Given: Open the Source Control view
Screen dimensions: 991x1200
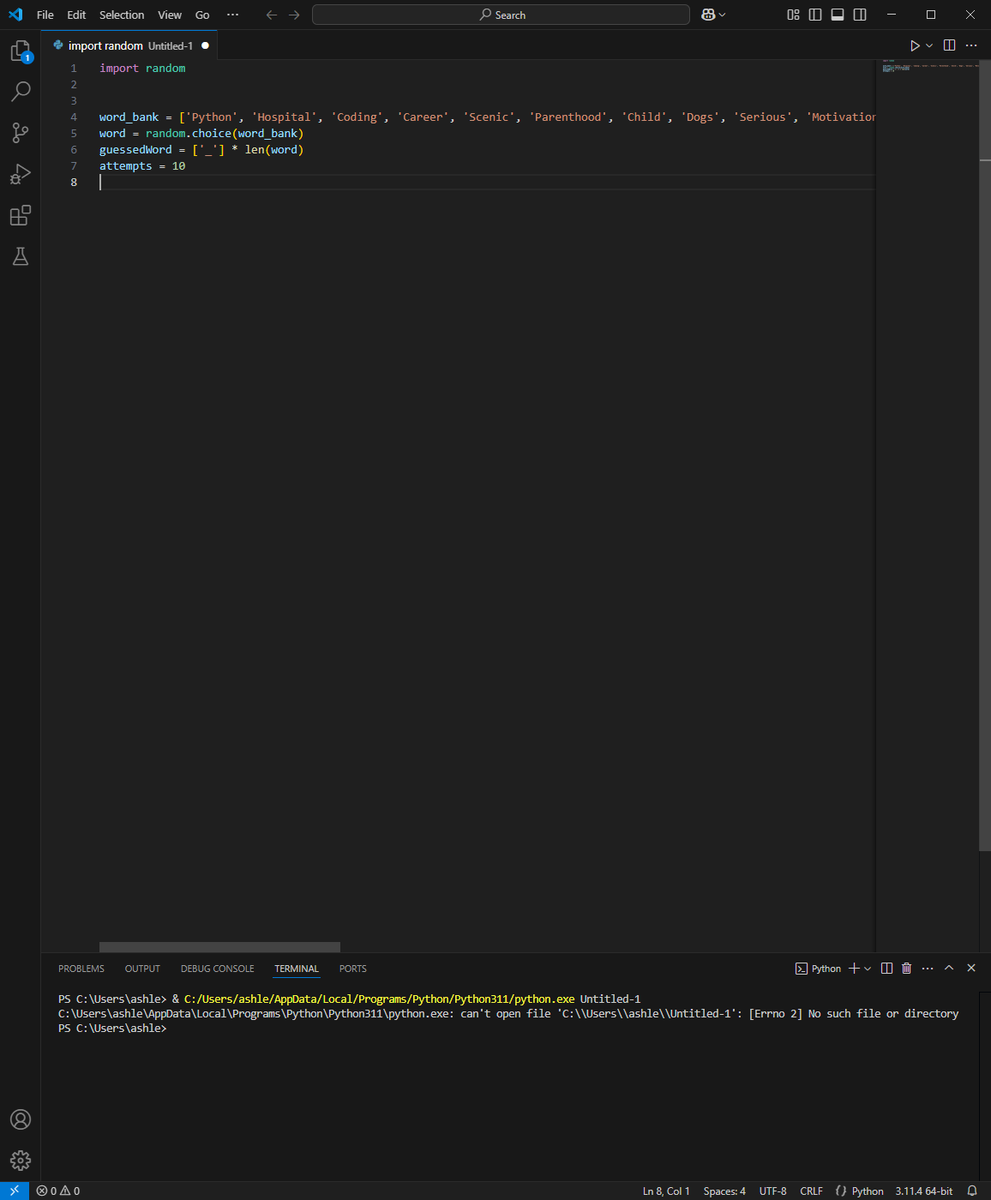Looking at the screenshot, I should [x=20, y=133].
